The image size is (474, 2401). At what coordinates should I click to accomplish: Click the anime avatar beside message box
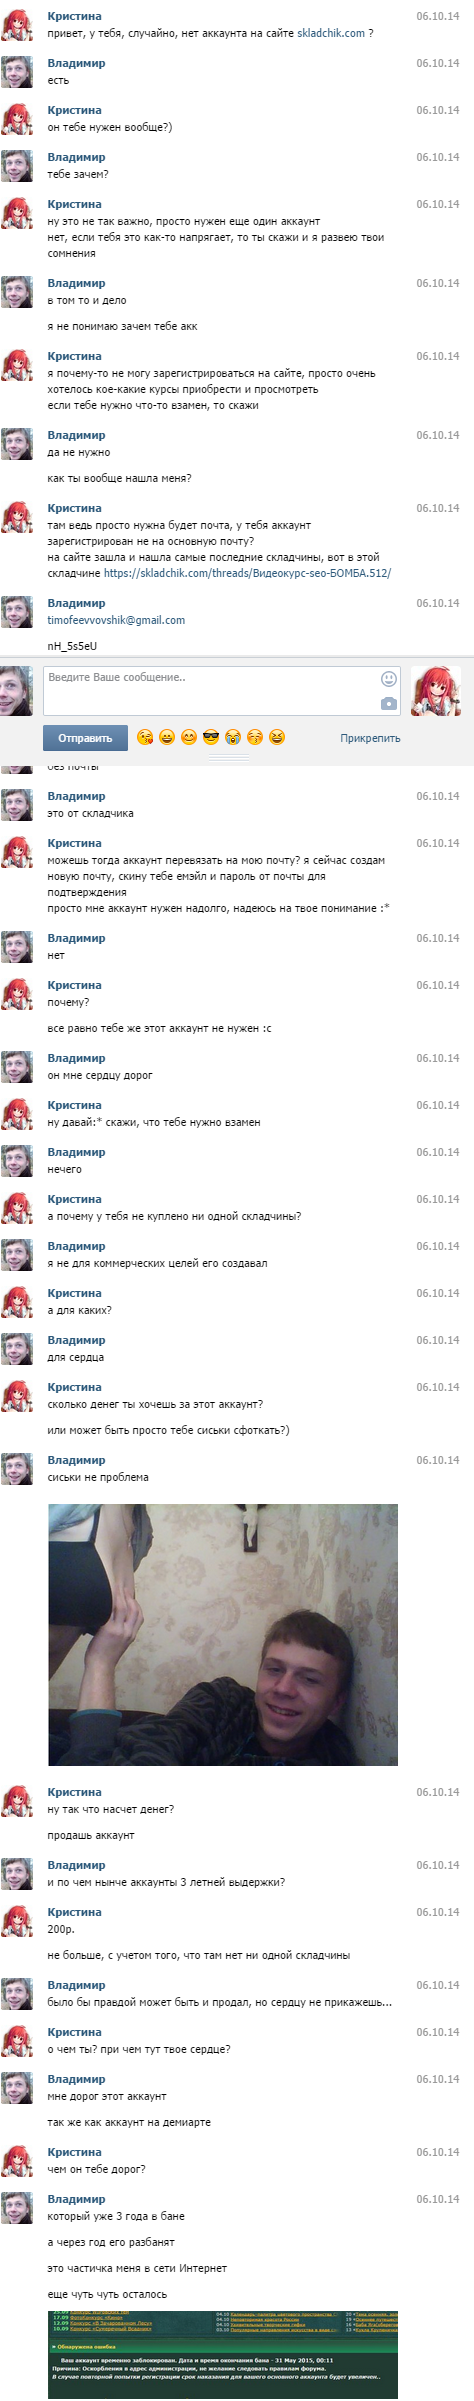(436, 691)
